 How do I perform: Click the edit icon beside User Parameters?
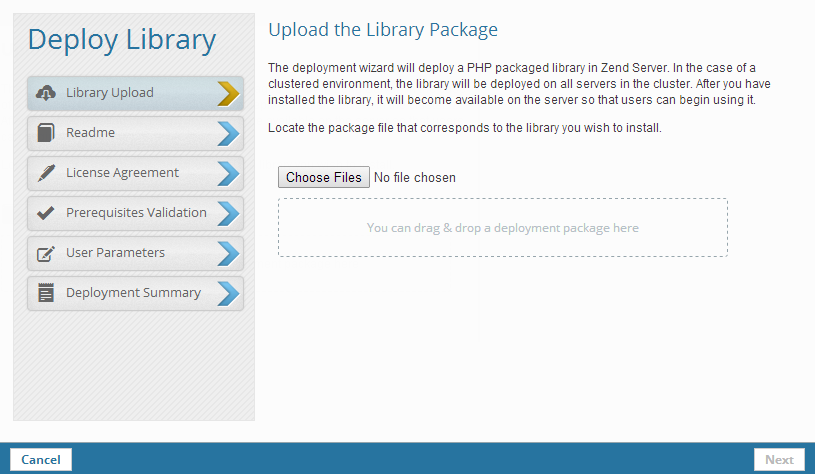click(x=46, y=253)
